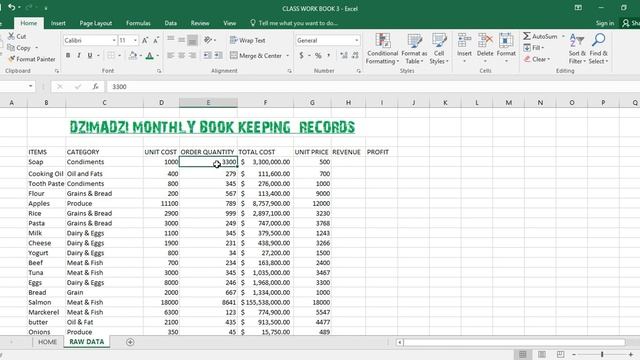Switch to Page Layout view icon
This screenshot has width=640, height=360.
(542, 354)
